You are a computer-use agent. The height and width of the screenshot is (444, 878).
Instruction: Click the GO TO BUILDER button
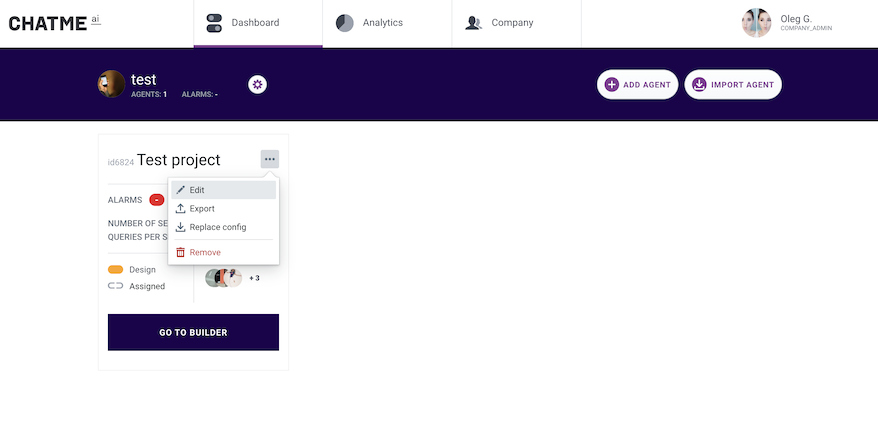click(x=193, y=332)
